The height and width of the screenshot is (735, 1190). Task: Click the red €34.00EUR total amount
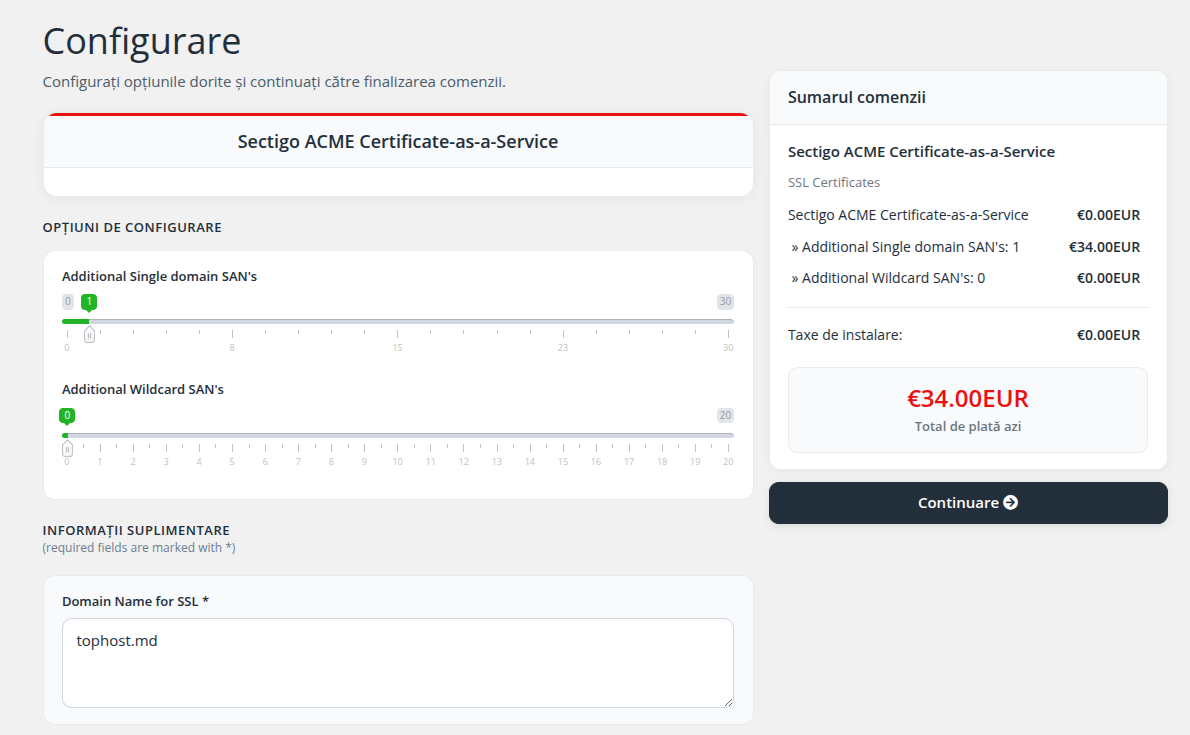click(968, 399)
